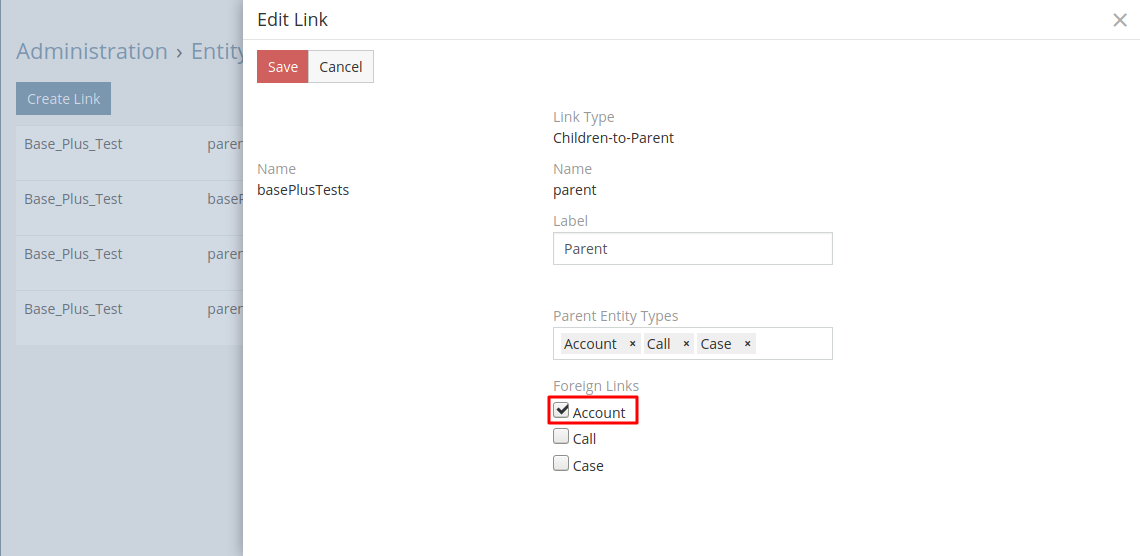Delete the Case entity tag via ×

pyautogui.click(x=747, y=344)
